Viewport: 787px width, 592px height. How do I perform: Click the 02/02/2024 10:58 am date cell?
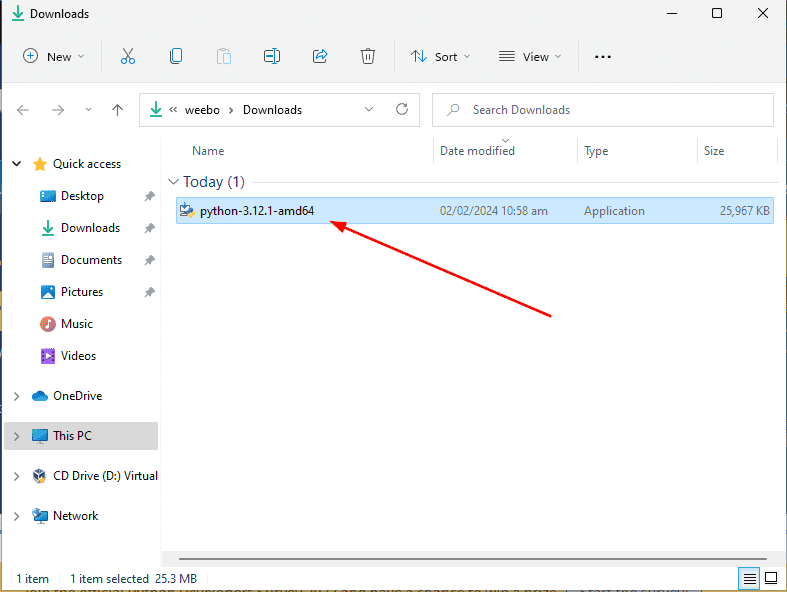pyautogui.click(x=493, y=211)
